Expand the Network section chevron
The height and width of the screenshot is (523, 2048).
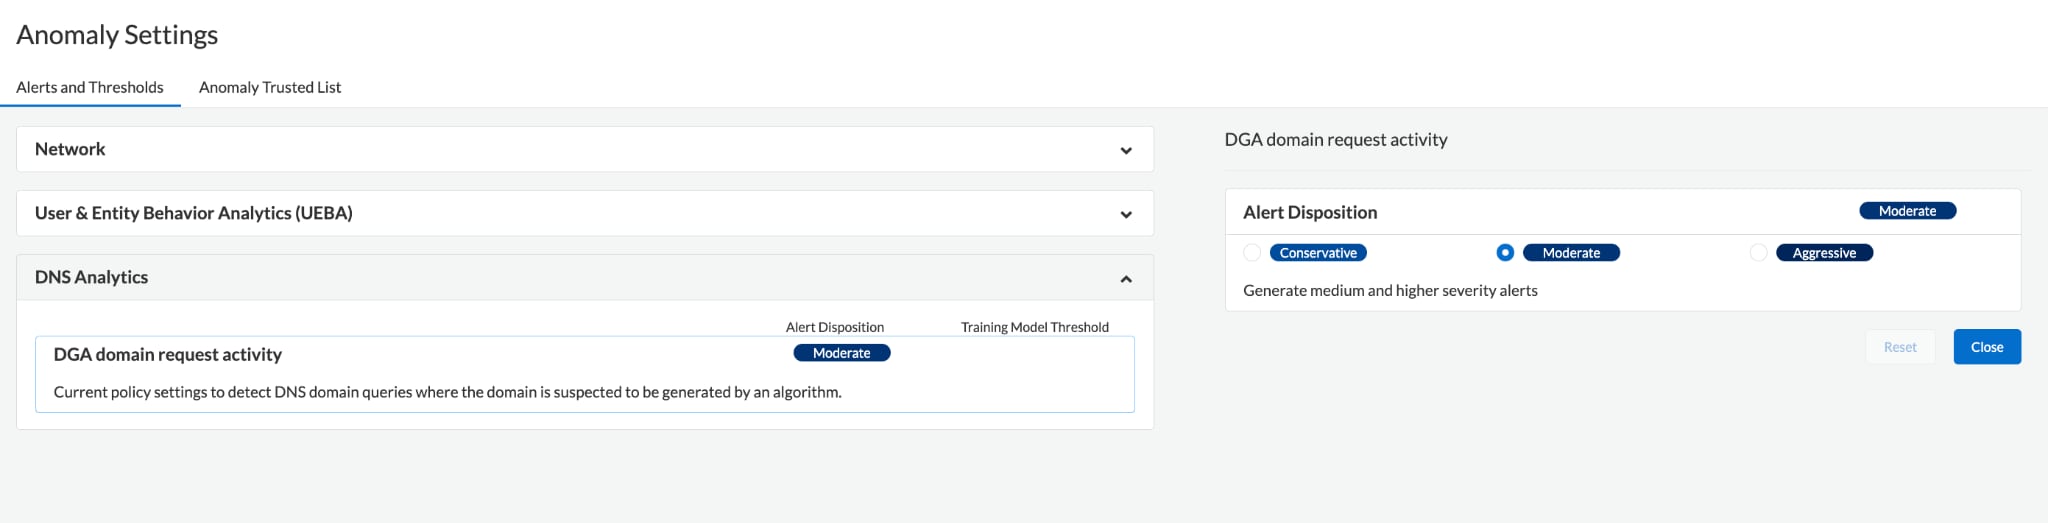click(x=1126, y=150)
